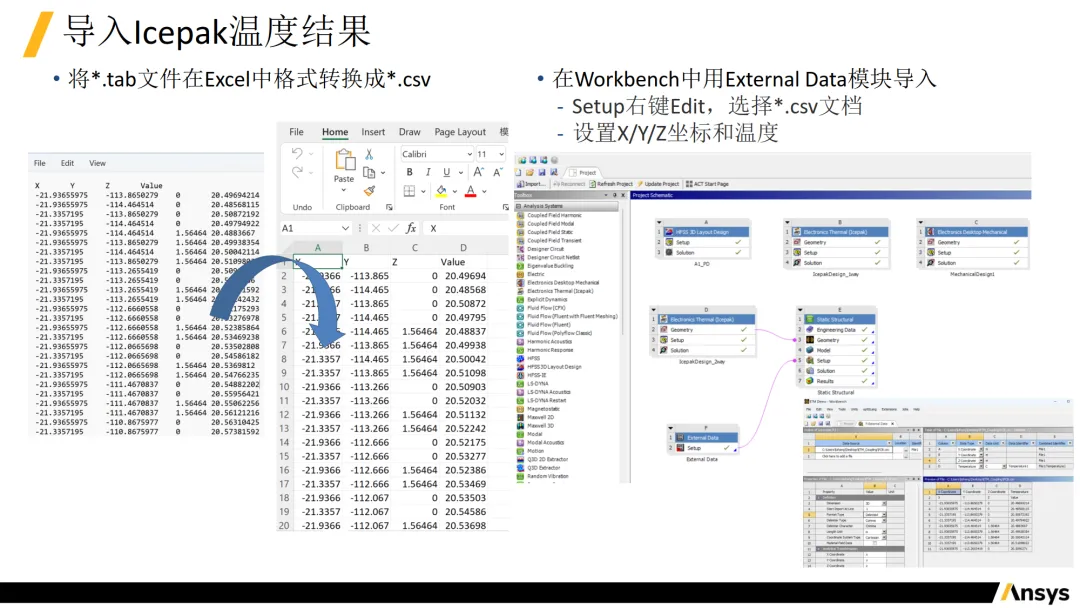1080x608 pixels.
Task: Switch to the Excel Page Layout tab
Action: point(460,132)
